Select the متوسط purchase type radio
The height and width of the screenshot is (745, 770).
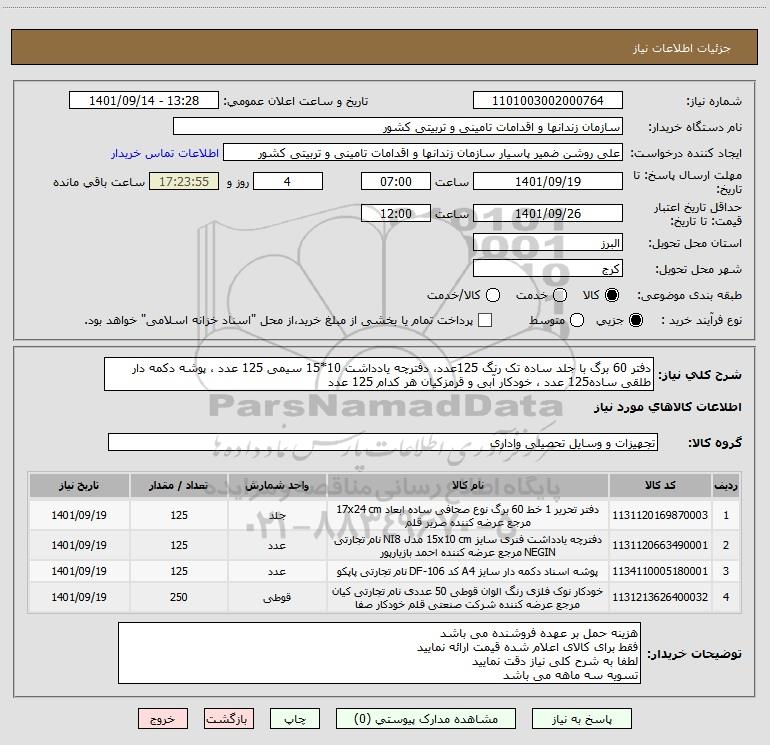pos(577,321)
